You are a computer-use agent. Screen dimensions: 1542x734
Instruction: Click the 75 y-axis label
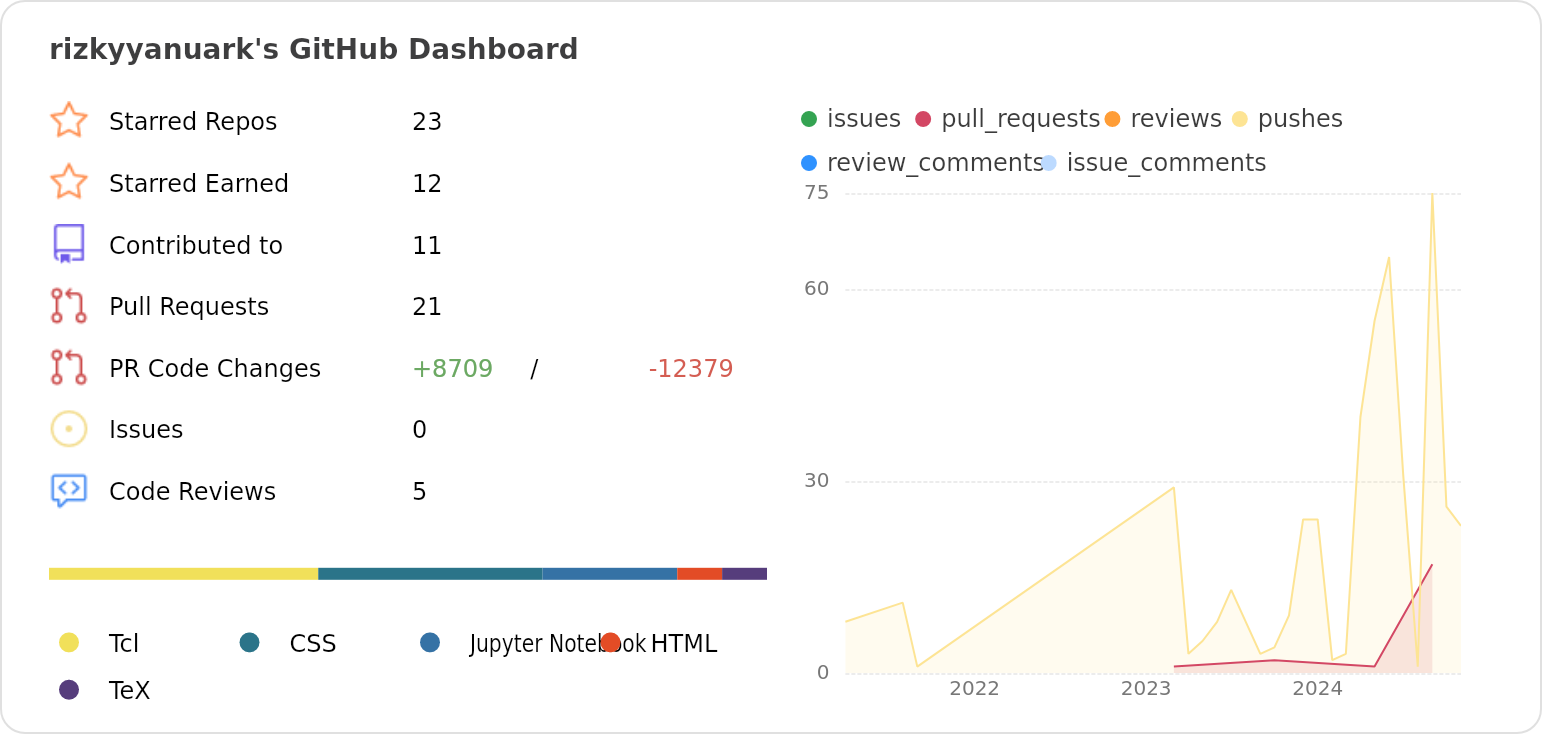(x=817, y=193)
